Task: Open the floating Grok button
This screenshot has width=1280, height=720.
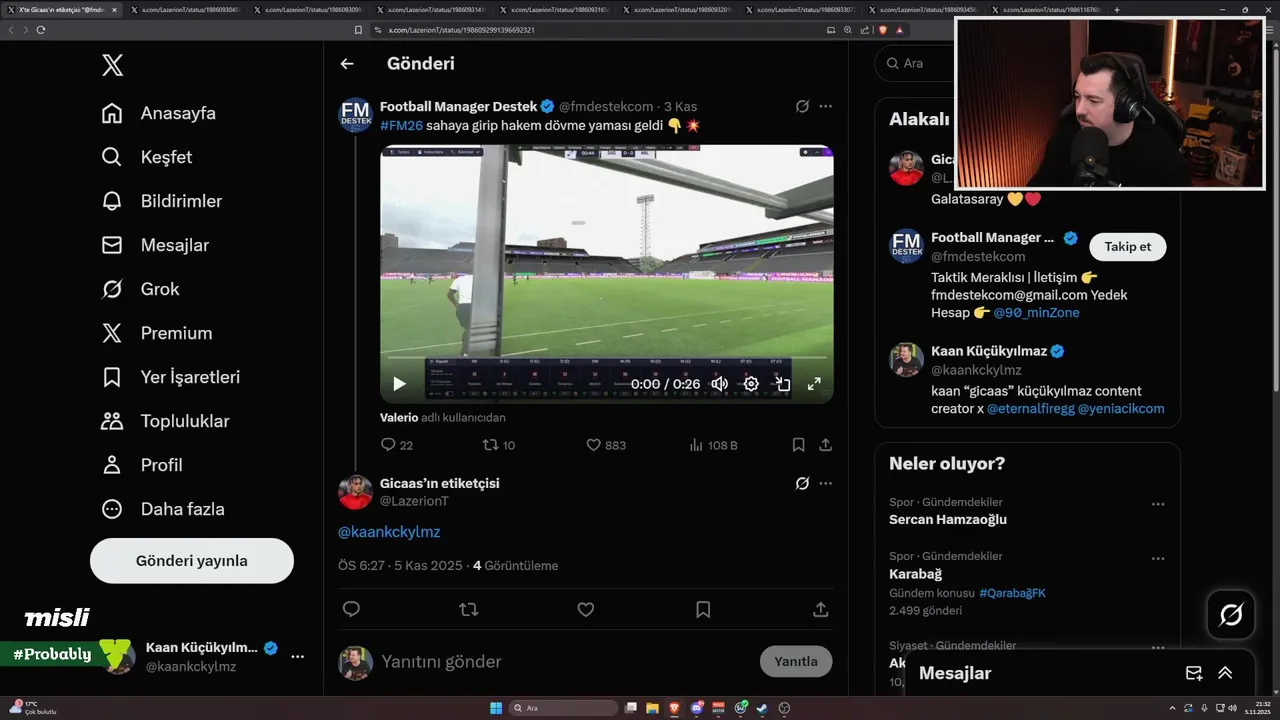Action: [x=1231, y=615]
